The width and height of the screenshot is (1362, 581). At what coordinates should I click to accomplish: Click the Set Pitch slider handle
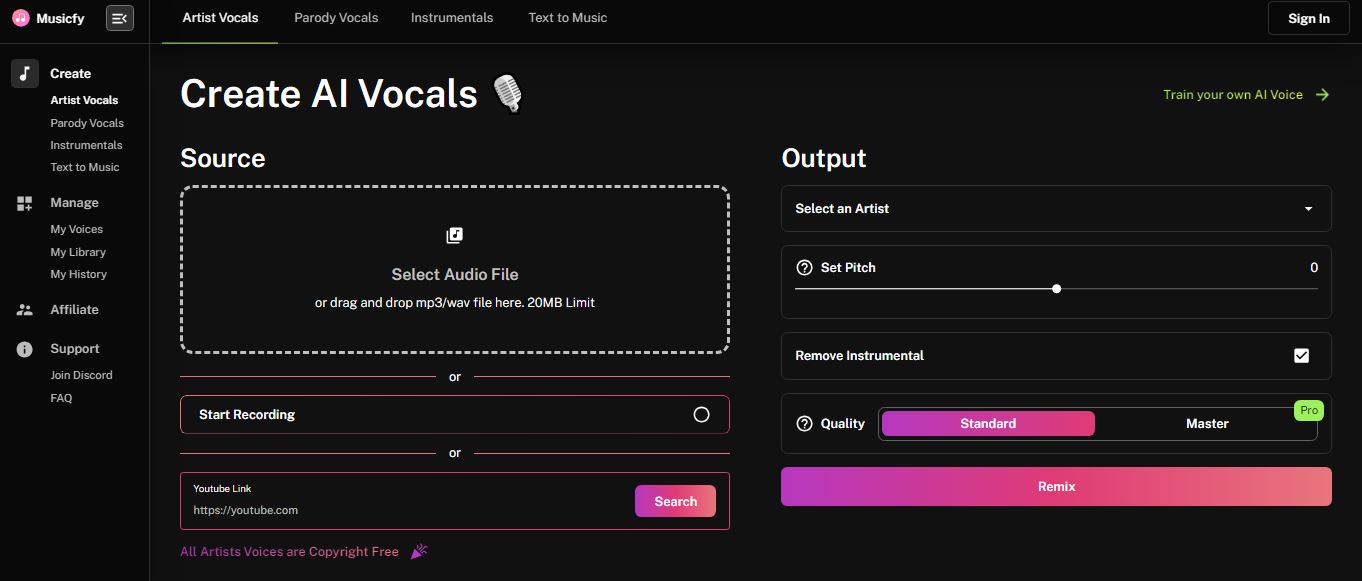(x=1057, y=289)
